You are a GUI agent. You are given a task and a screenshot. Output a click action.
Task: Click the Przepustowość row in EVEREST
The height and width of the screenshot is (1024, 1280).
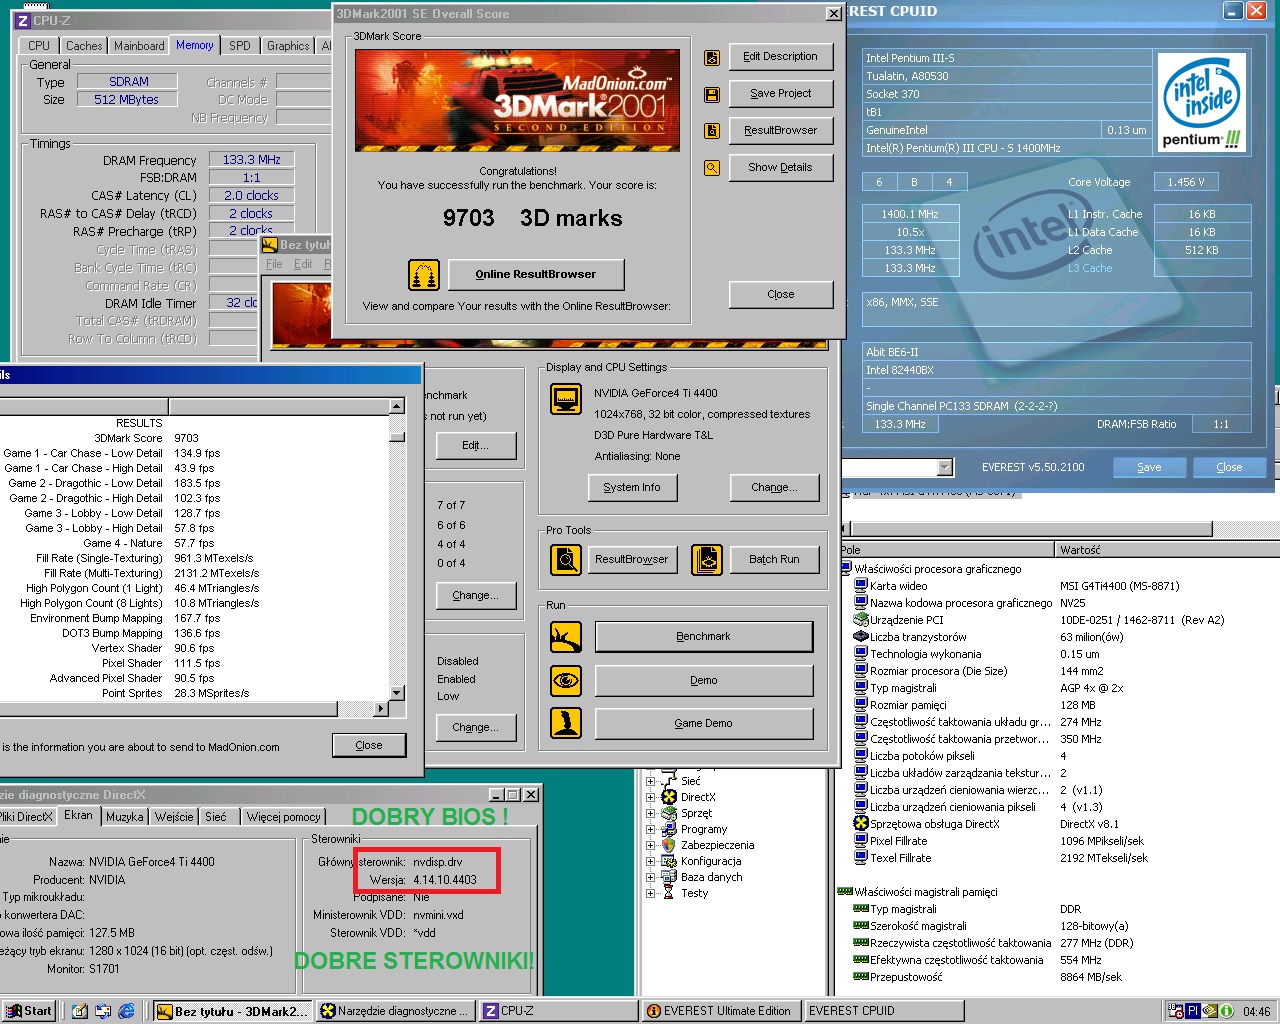(x=1060, y=977)
